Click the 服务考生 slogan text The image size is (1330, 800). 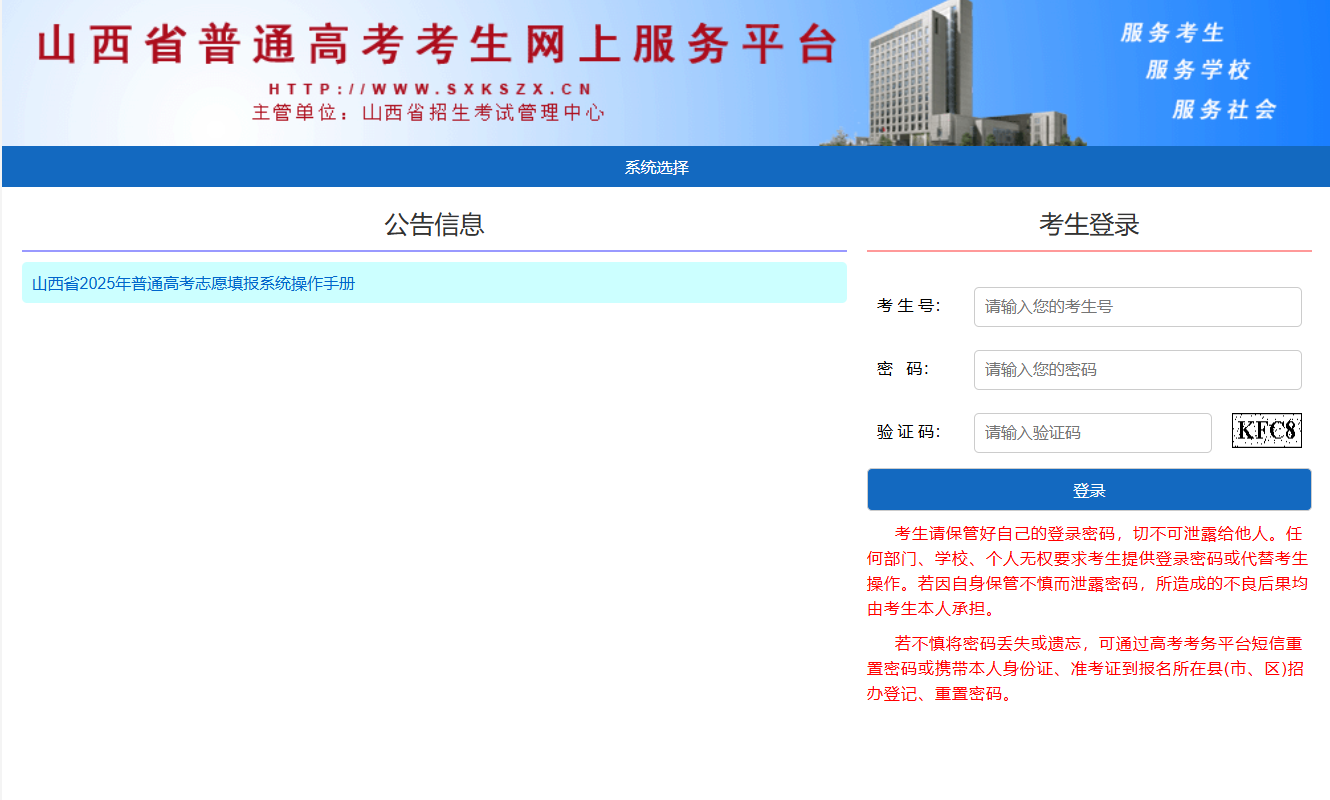click(x=1172, y=33)
